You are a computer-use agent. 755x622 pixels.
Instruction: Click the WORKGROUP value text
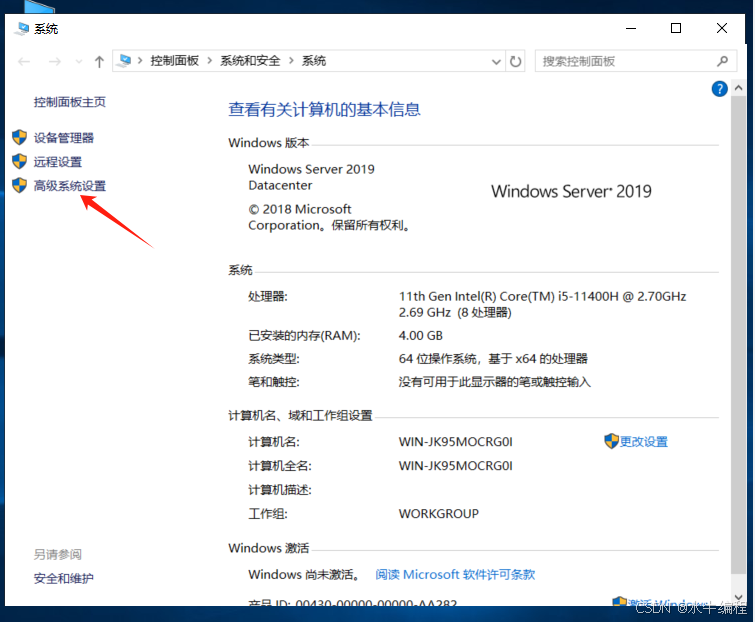pos(439,514)
